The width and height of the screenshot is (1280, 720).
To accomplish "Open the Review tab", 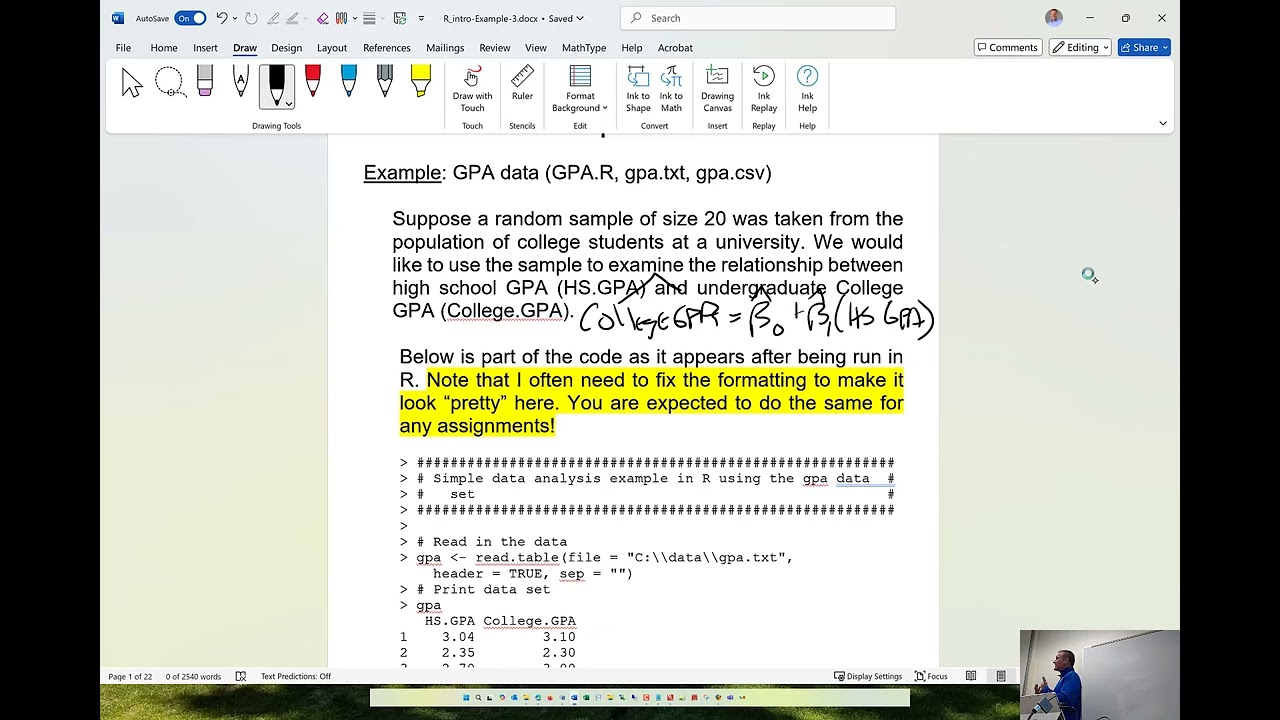I will [494, 47].
